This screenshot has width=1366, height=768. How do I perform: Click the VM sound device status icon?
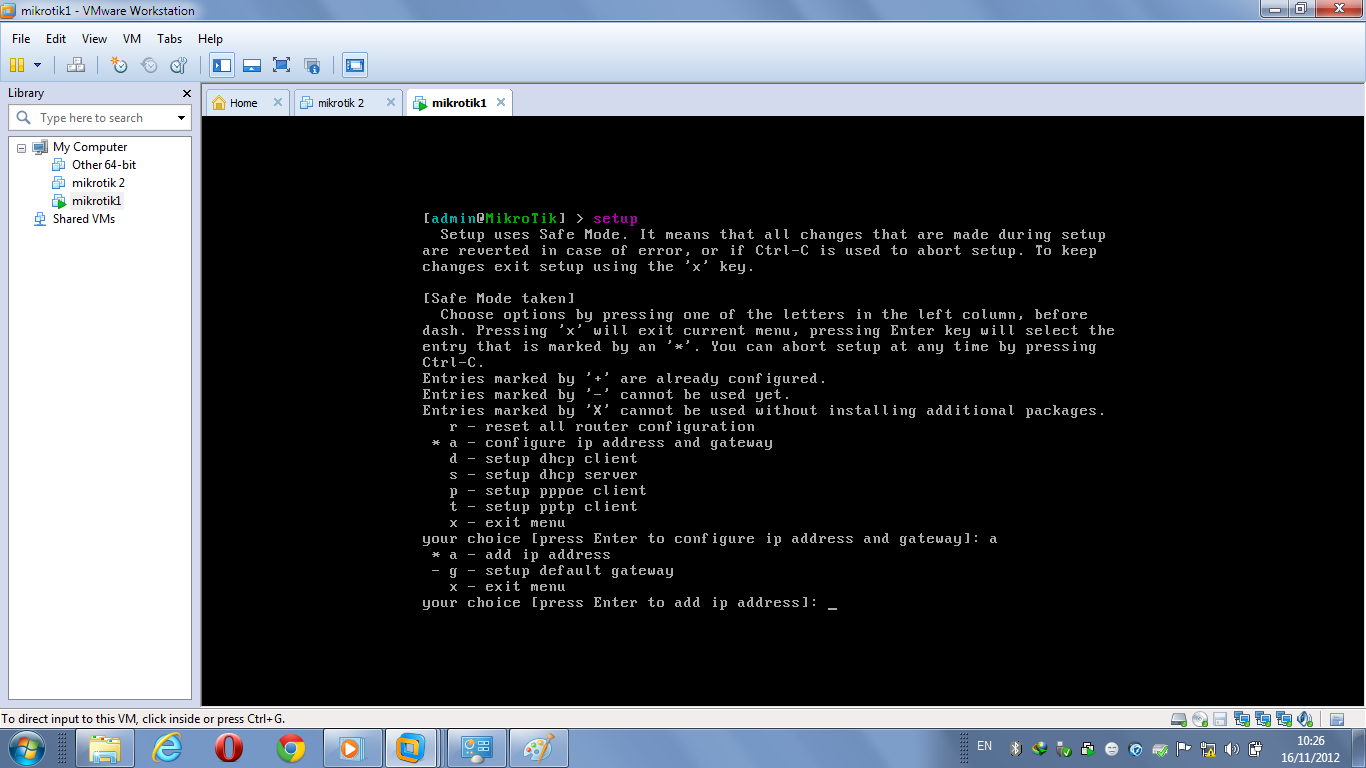[1305, 718]
